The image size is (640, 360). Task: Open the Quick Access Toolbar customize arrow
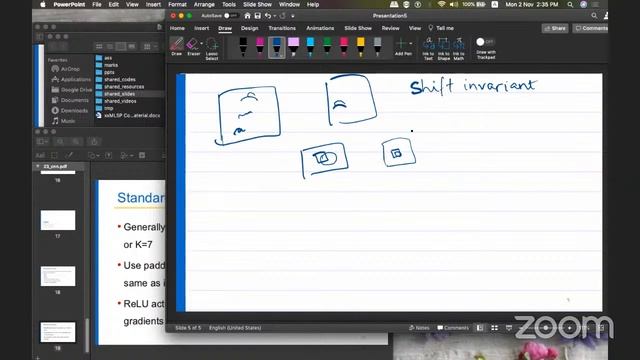point(293,16)
